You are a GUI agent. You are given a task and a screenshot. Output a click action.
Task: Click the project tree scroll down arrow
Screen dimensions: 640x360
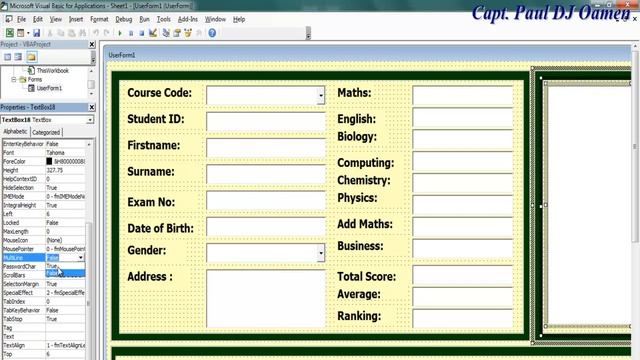pyautogui.click(x=91, y=94)
